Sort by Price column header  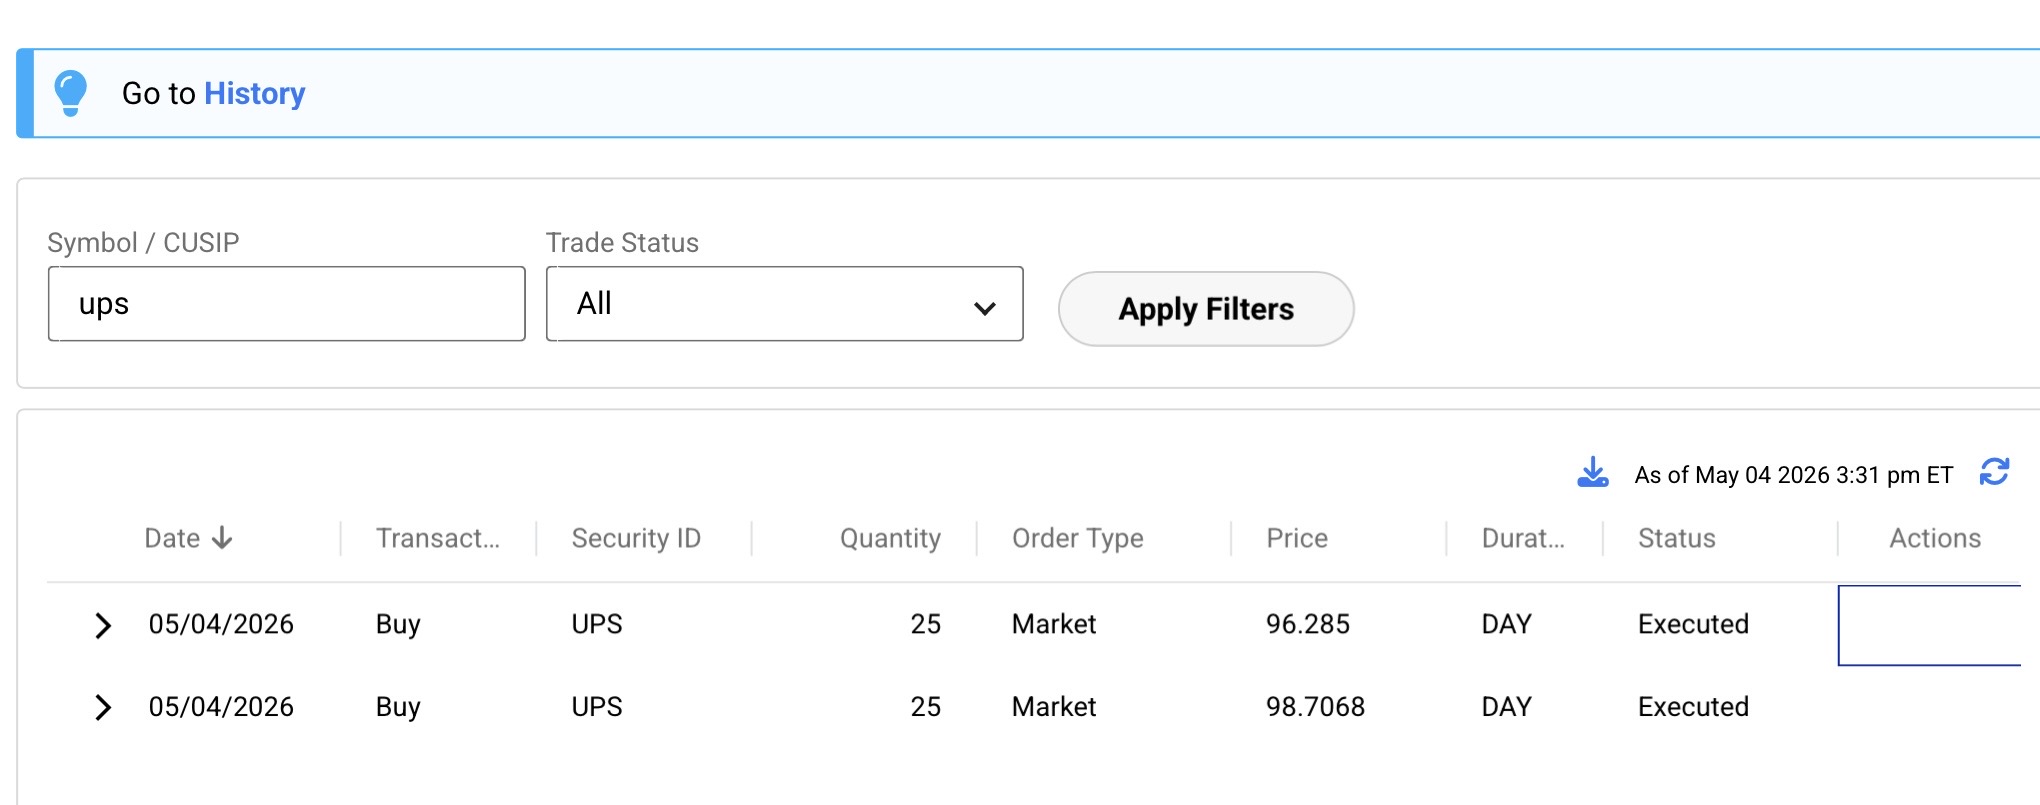point(1297,538)
